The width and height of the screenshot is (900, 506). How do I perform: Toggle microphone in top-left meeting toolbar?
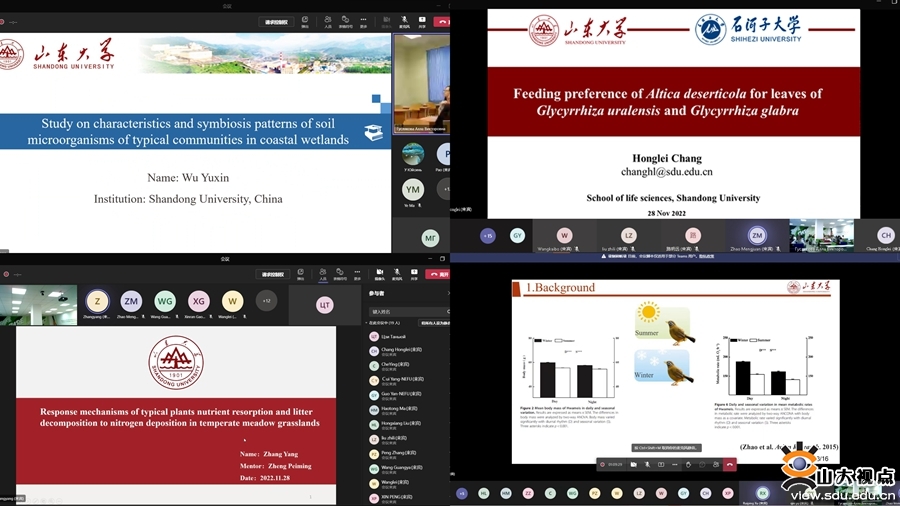404,21
